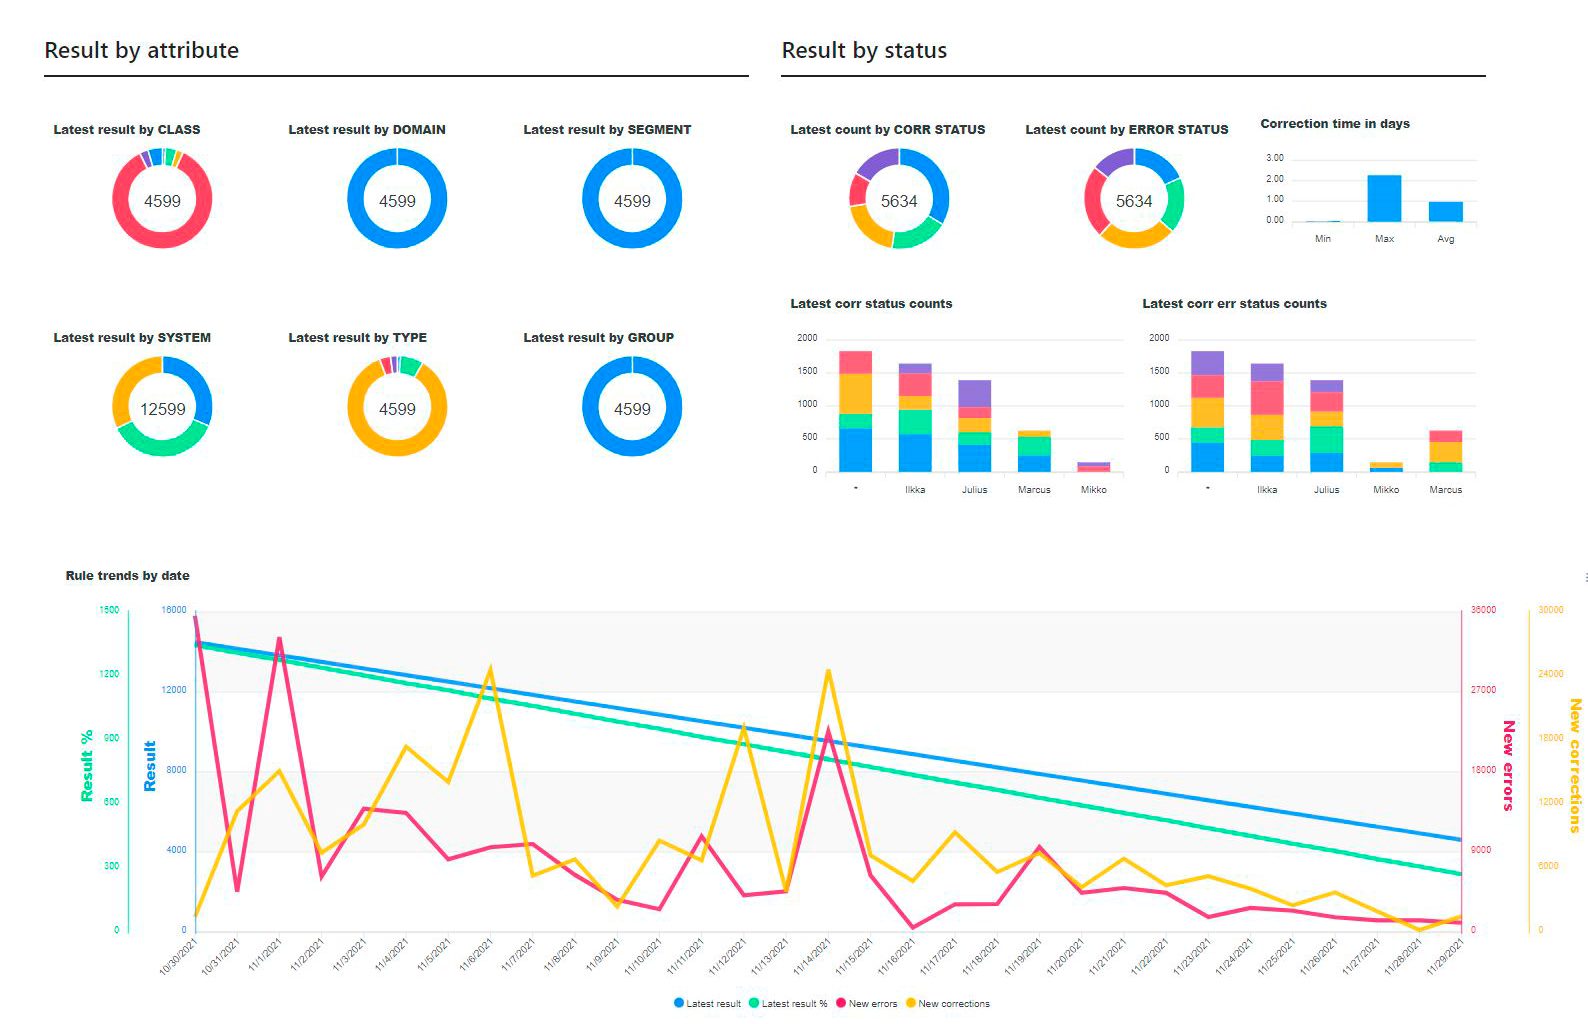The width and height of the screenshot is (1588, 1024).
Task: Click the Avg bar in Correction time chart
Action: point(1445,211)
